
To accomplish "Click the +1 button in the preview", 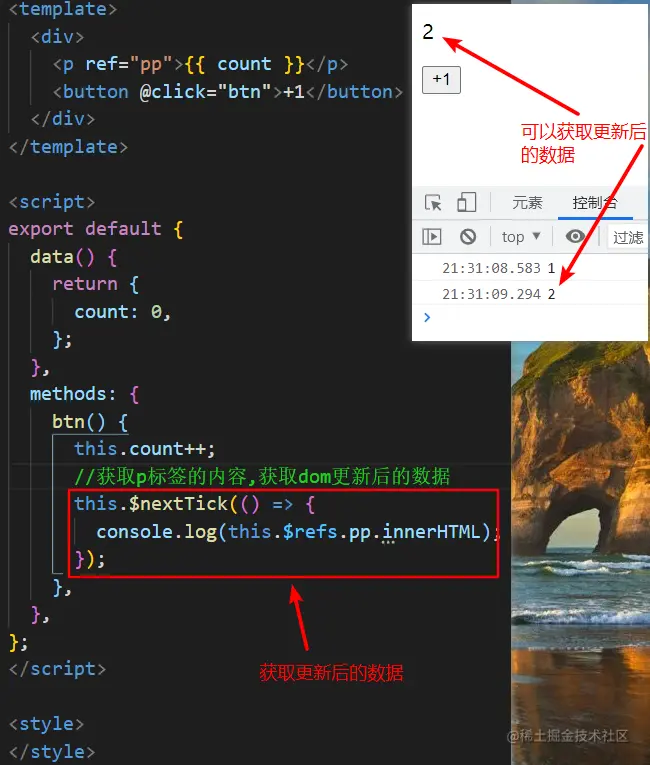I will [x=441, y=80].
